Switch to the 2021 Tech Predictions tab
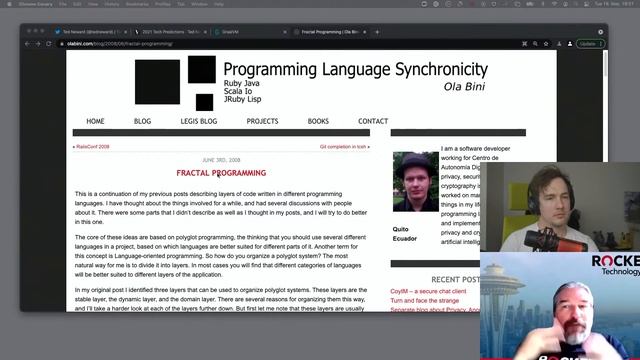The image size is (640, 360). 171,32
